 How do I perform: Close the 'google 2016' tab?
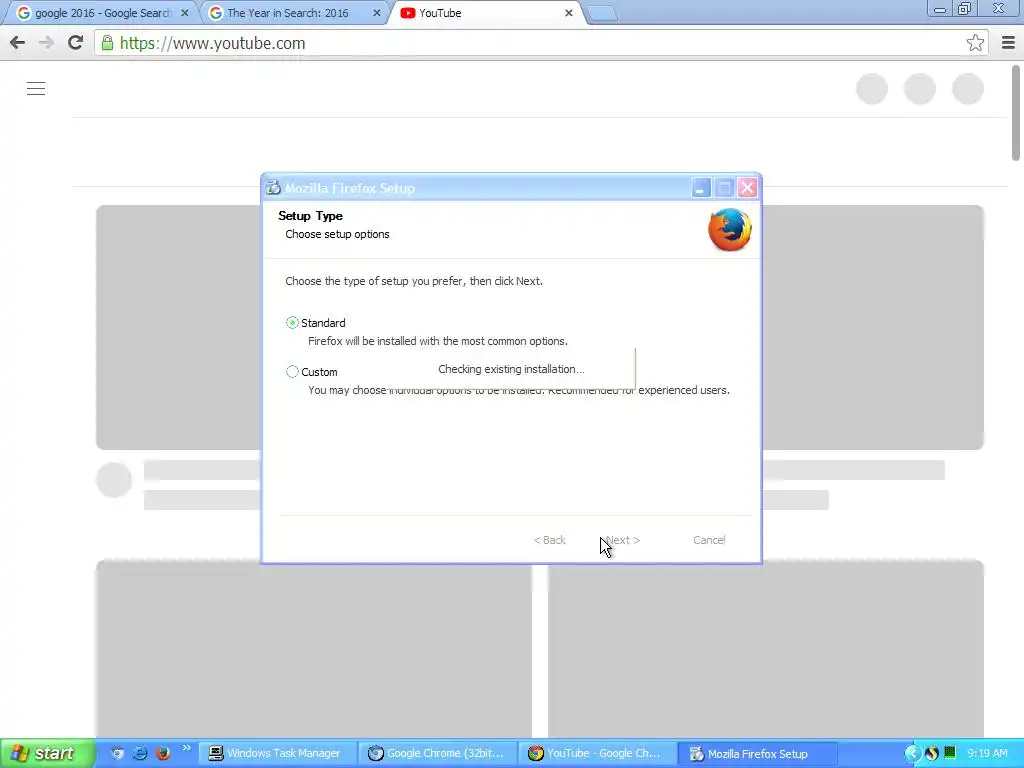[185, 13]
